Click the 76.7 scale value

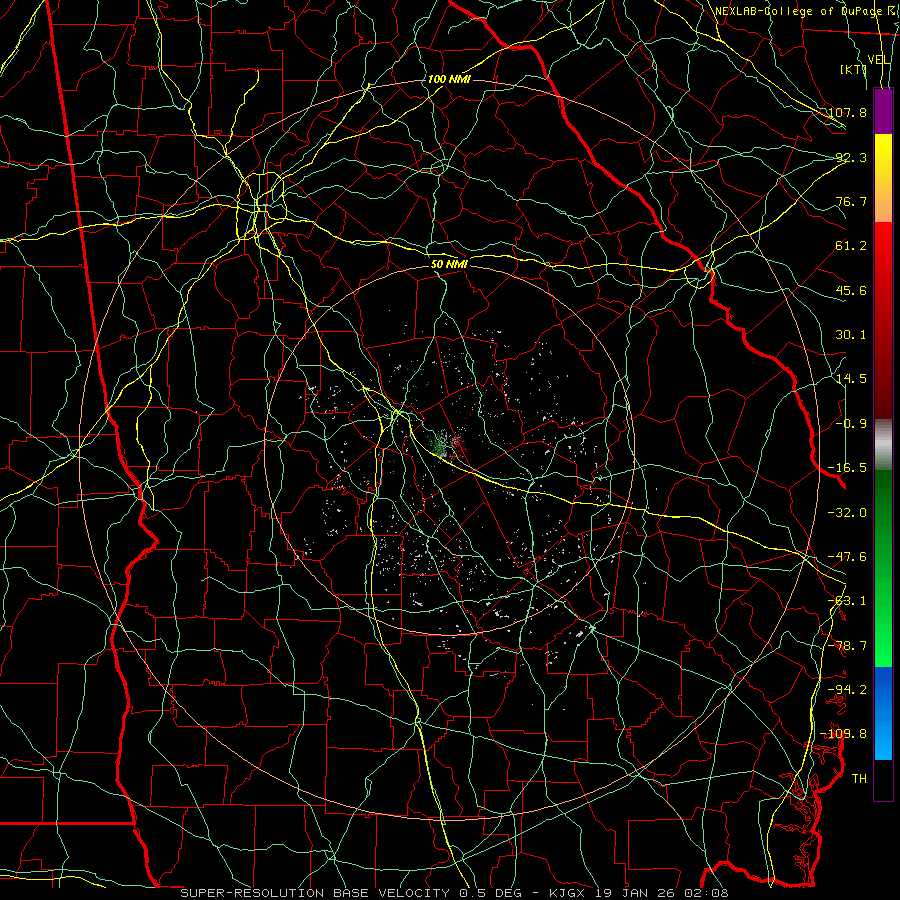(x=851, y=201)
